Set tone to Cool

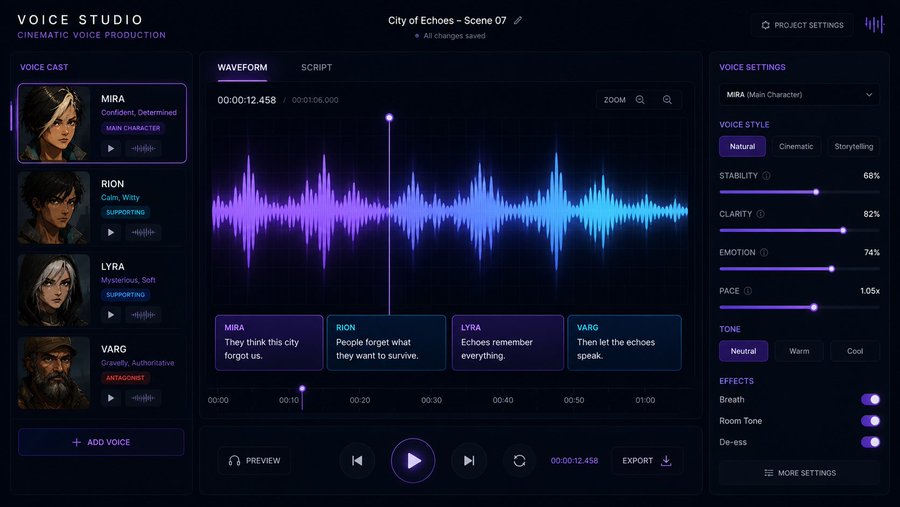click(x=855, y=351)
